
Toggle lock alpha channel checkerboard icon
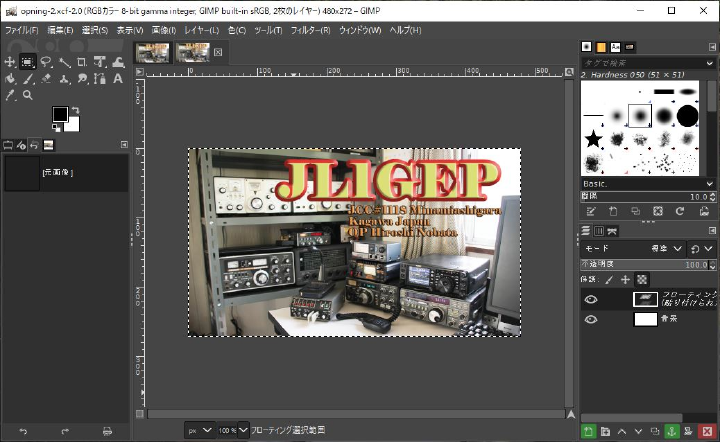click(x=642, y=279)
